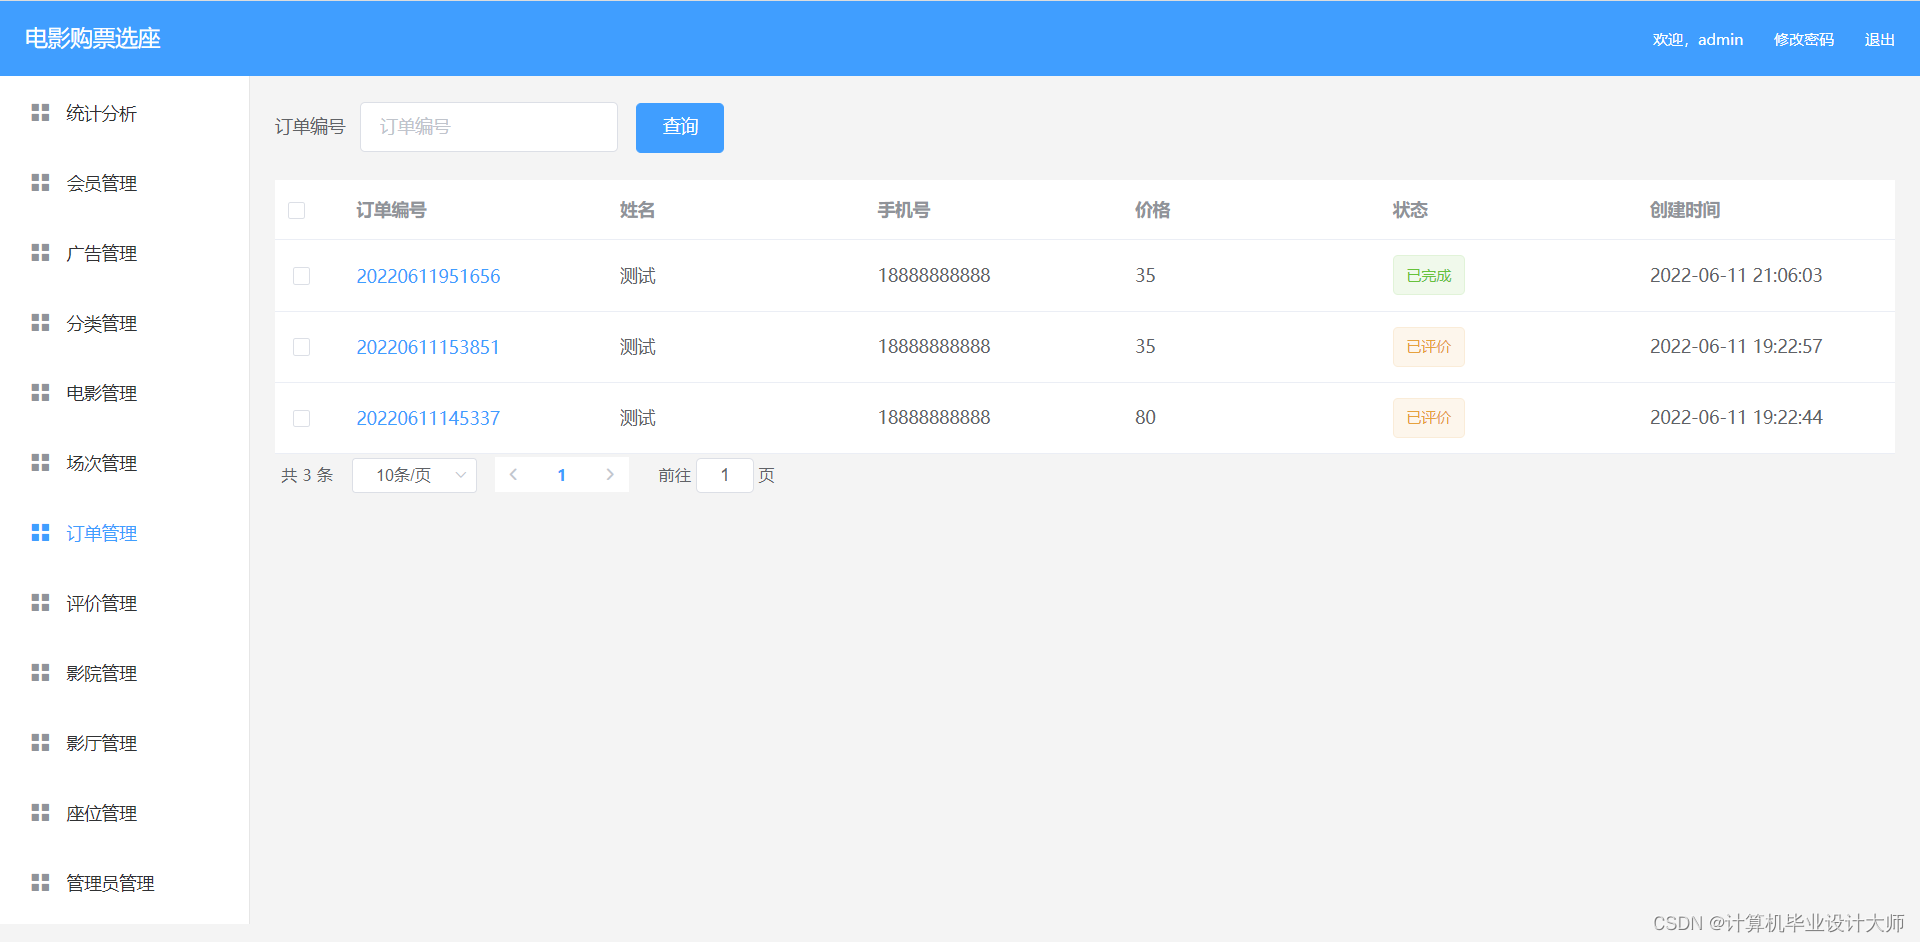Check the row for order 20220611145337
This screenshot has width=1920, height=942.
point(301,418)
